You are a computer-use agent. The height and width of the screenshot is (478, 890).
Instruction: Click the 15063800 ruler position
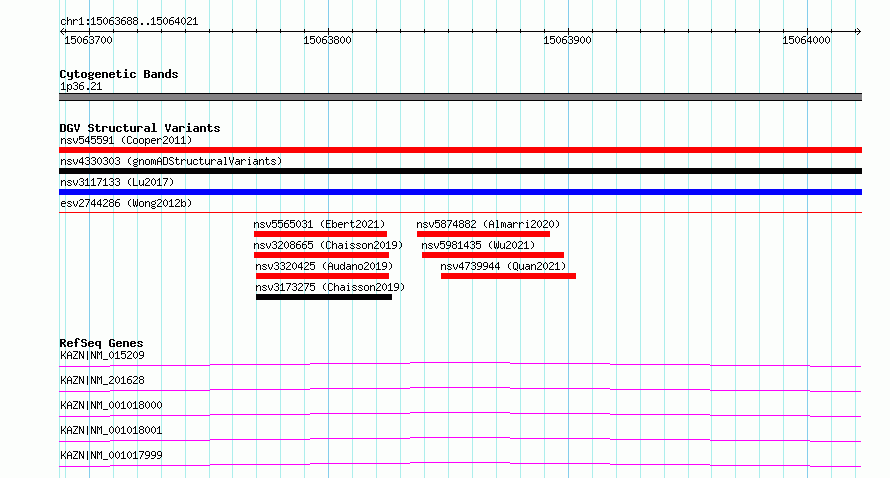click(x=328, y=40)
